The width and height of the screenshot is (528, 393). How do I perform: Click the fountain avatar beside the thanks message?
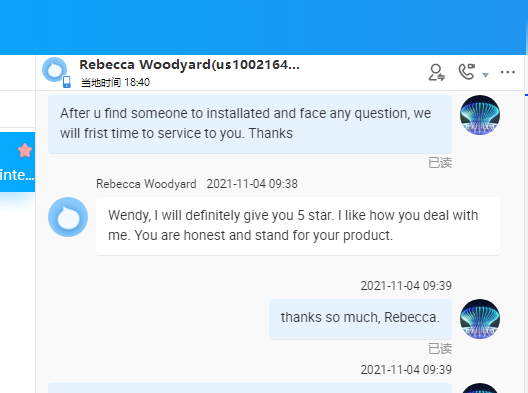[480, 319]
